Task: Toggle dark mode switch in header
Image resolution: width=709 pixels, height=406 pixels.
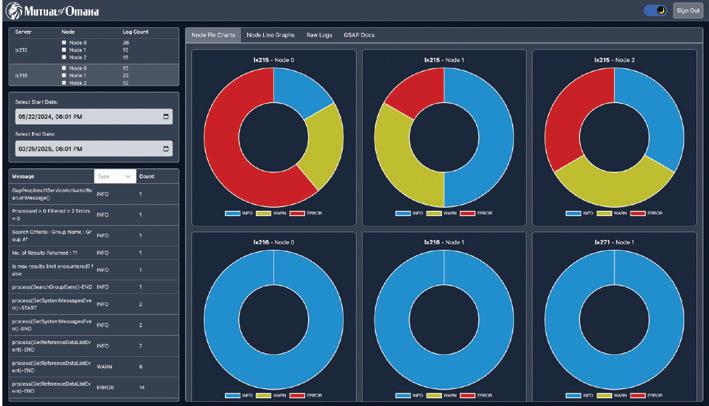Action: 655,10
